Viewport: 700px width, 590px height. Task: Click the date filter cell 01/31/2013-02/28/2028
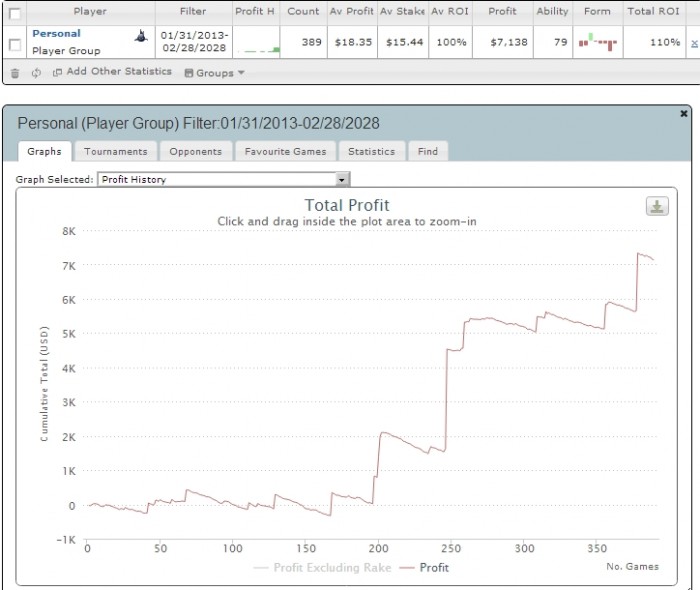point(194,42)
